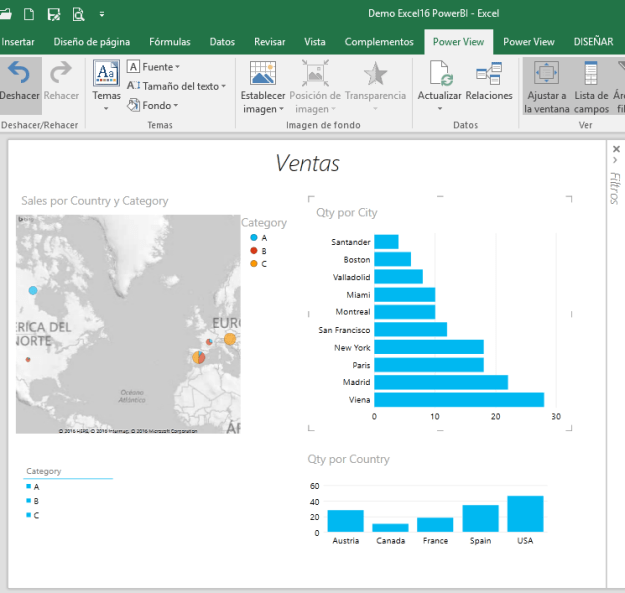Toggle category C in the slicer list
Viewport: 625px width, 593px height.
click(x=36, y=515)
